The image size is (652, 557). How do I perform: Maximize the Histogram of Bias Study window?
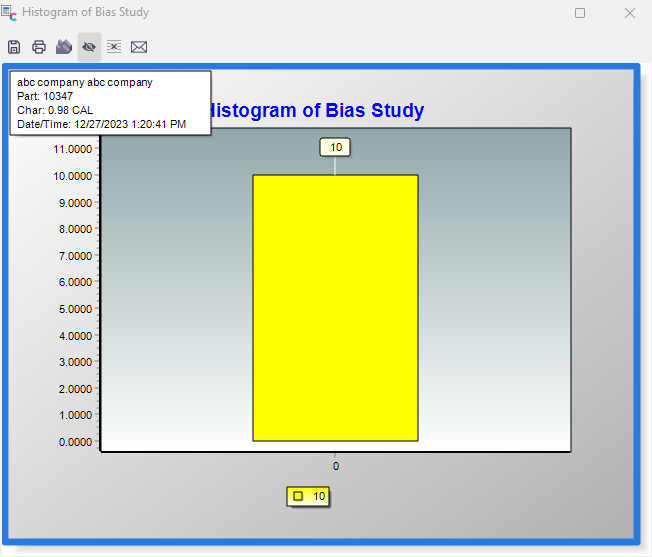pyautogui.click(x=580, y=13)
